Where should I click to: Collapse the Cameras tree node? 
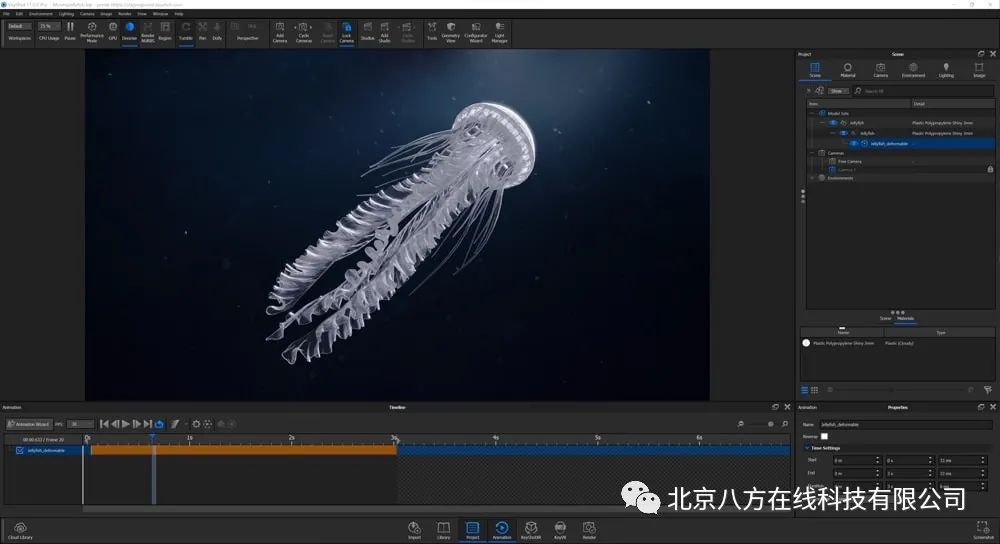tap(812, 153)
